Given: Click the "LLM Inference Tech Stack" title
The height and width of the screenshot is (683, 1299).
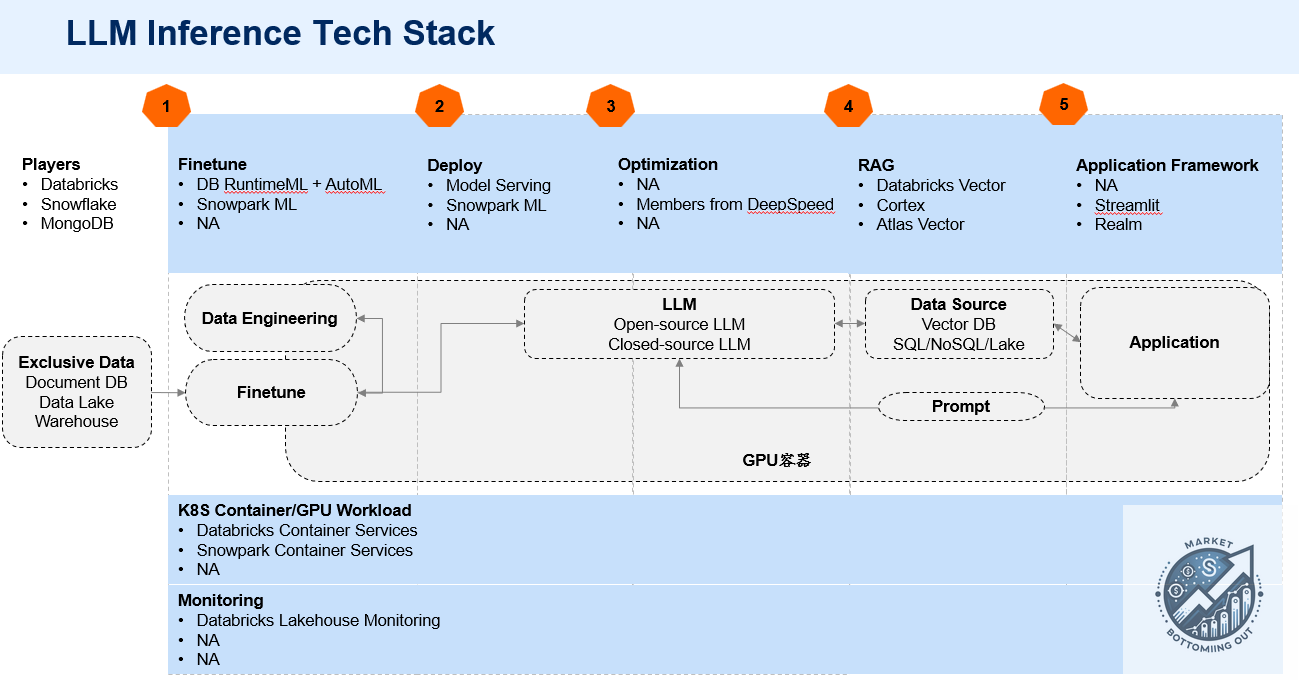Looking at the screenshot, I should pos(281,33).
